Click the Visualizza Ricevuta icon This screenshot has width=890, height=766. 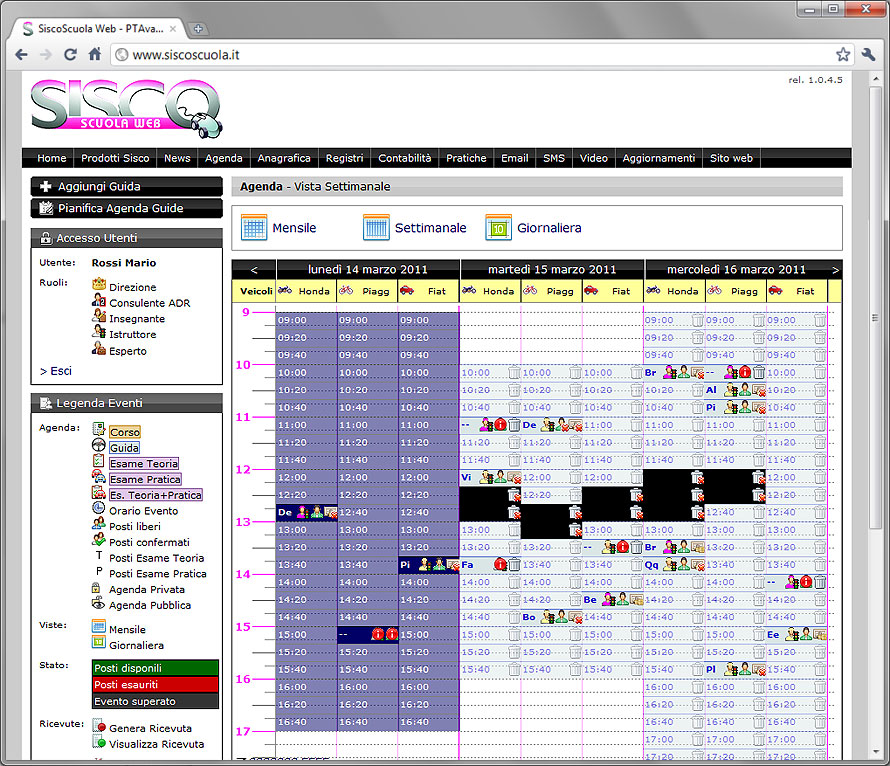99,744
